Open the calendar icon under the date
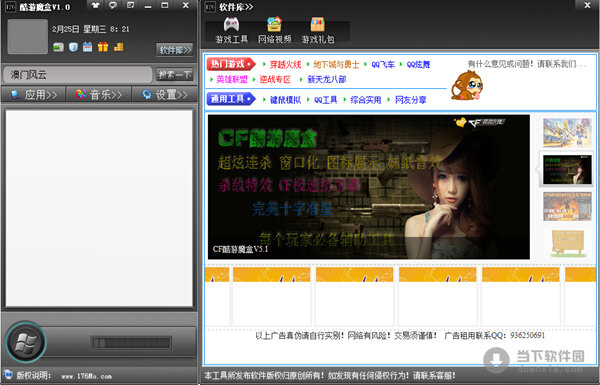The width and height of the screenshot is (600, 385). point(88,47)
